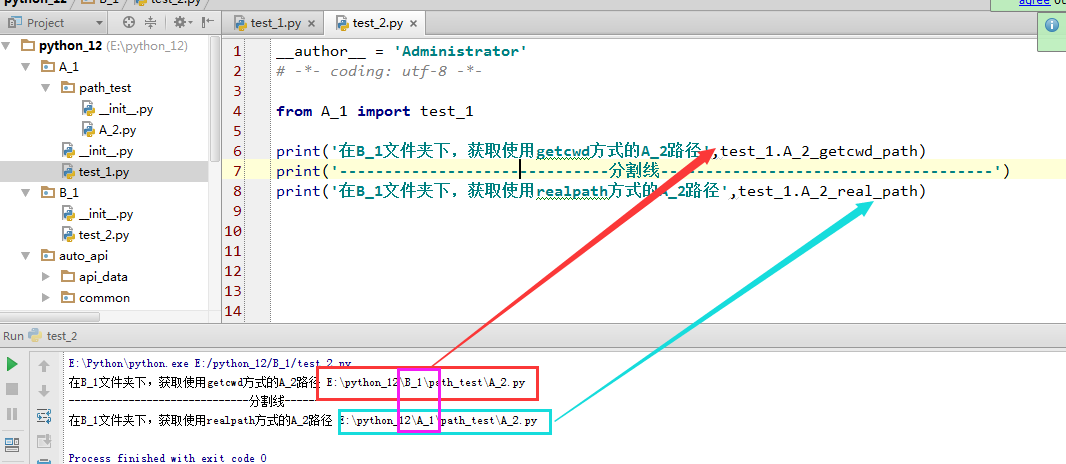
Task: Click the Scroll from Source target icon
Action: [x=129, y=22]
